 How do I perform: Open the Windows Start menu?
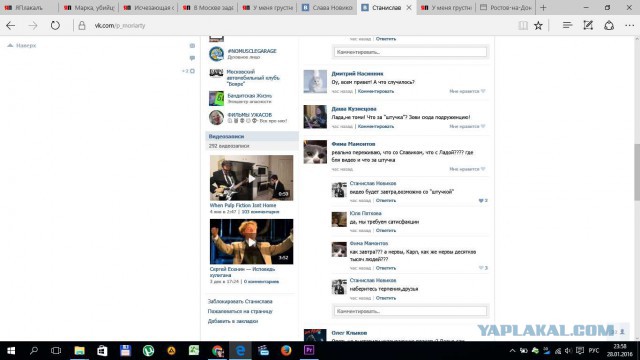click(11, 351)
